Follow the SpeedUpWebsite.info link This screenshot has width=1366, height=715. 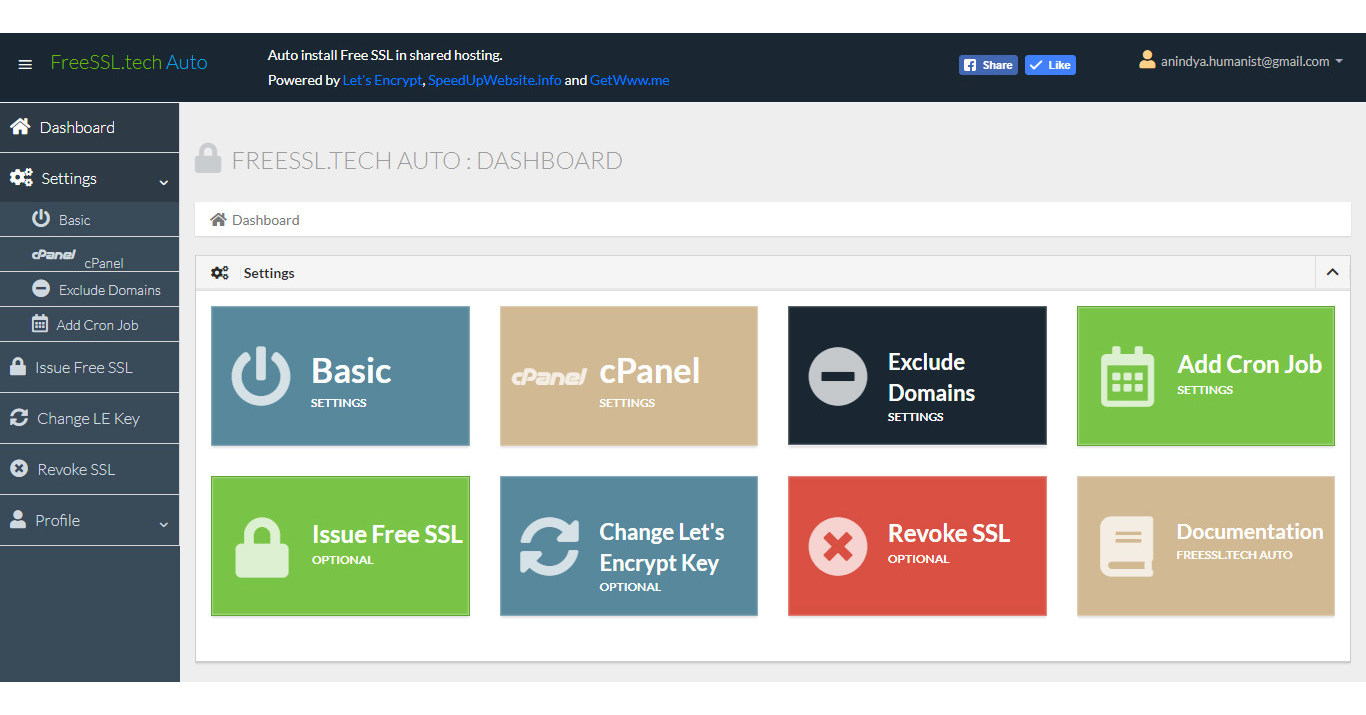[494, 80]
